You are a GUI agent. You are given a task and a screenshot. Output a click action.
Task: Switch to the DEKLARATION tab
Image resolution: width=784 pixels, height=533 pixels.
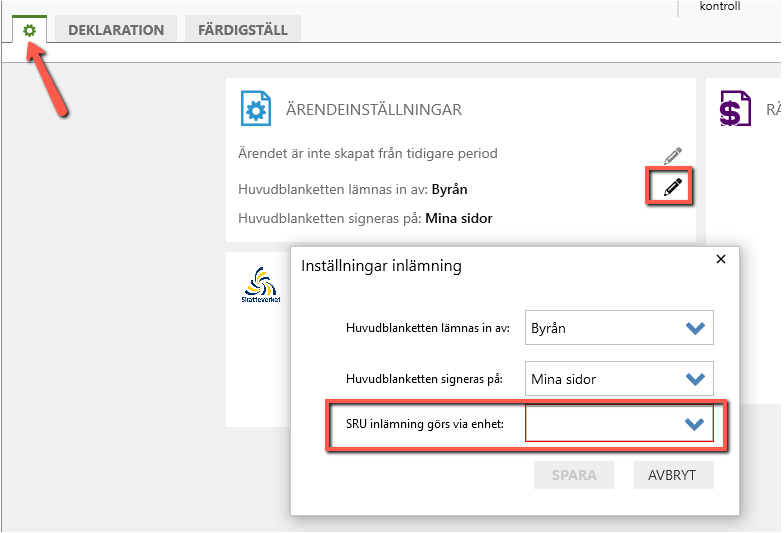coord(116,30)
